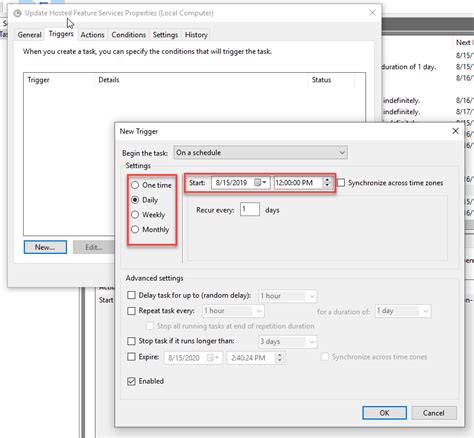Click OK to save the trigger
This screenshot has height=438, width=474.
tap(384, 413)
